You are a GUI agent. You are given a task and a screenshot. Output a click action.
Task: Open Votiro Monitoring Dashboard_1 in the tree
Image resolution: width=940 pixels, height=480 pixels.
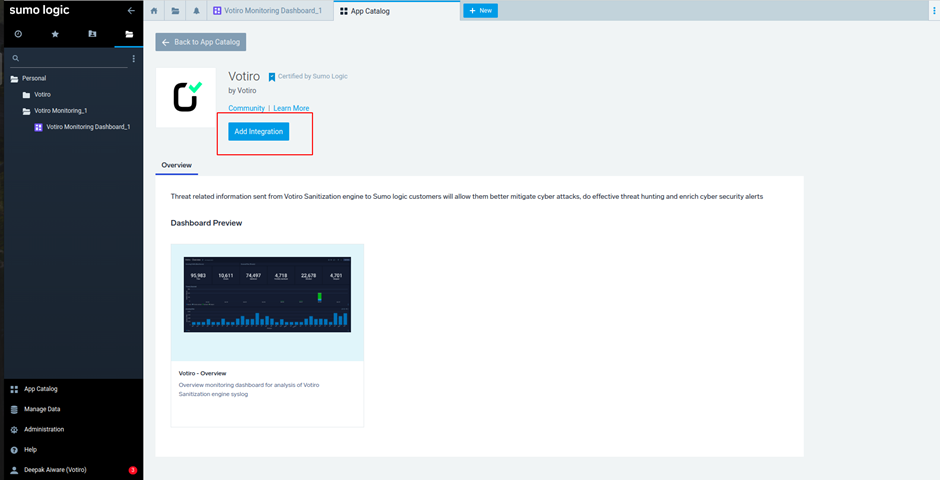88,127
